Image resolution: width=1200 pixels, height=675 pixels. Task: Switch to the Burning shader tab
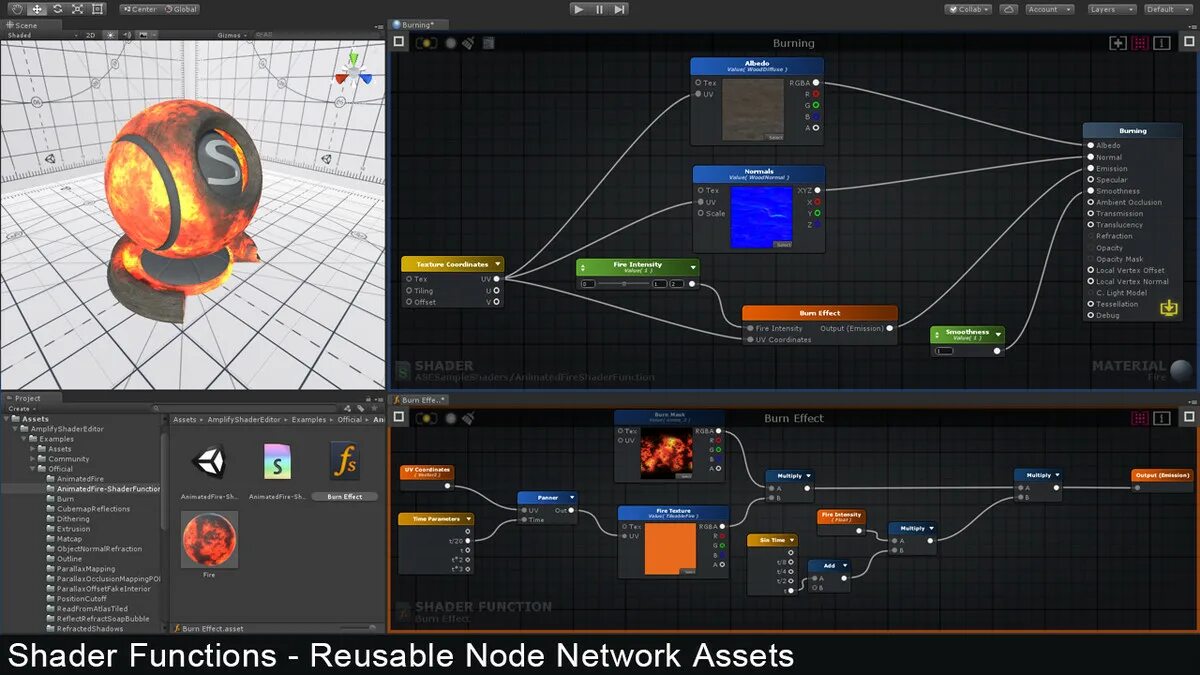[x=416, y=24]
